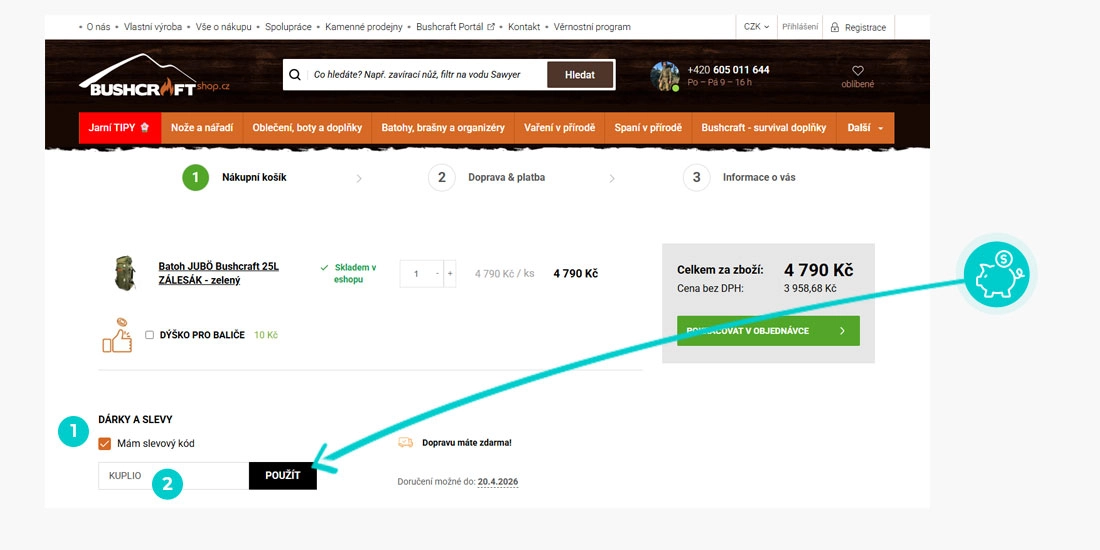Click the Bushcraft shop.cz logo
Screen dimensions: 1100x550
[154, 75]
